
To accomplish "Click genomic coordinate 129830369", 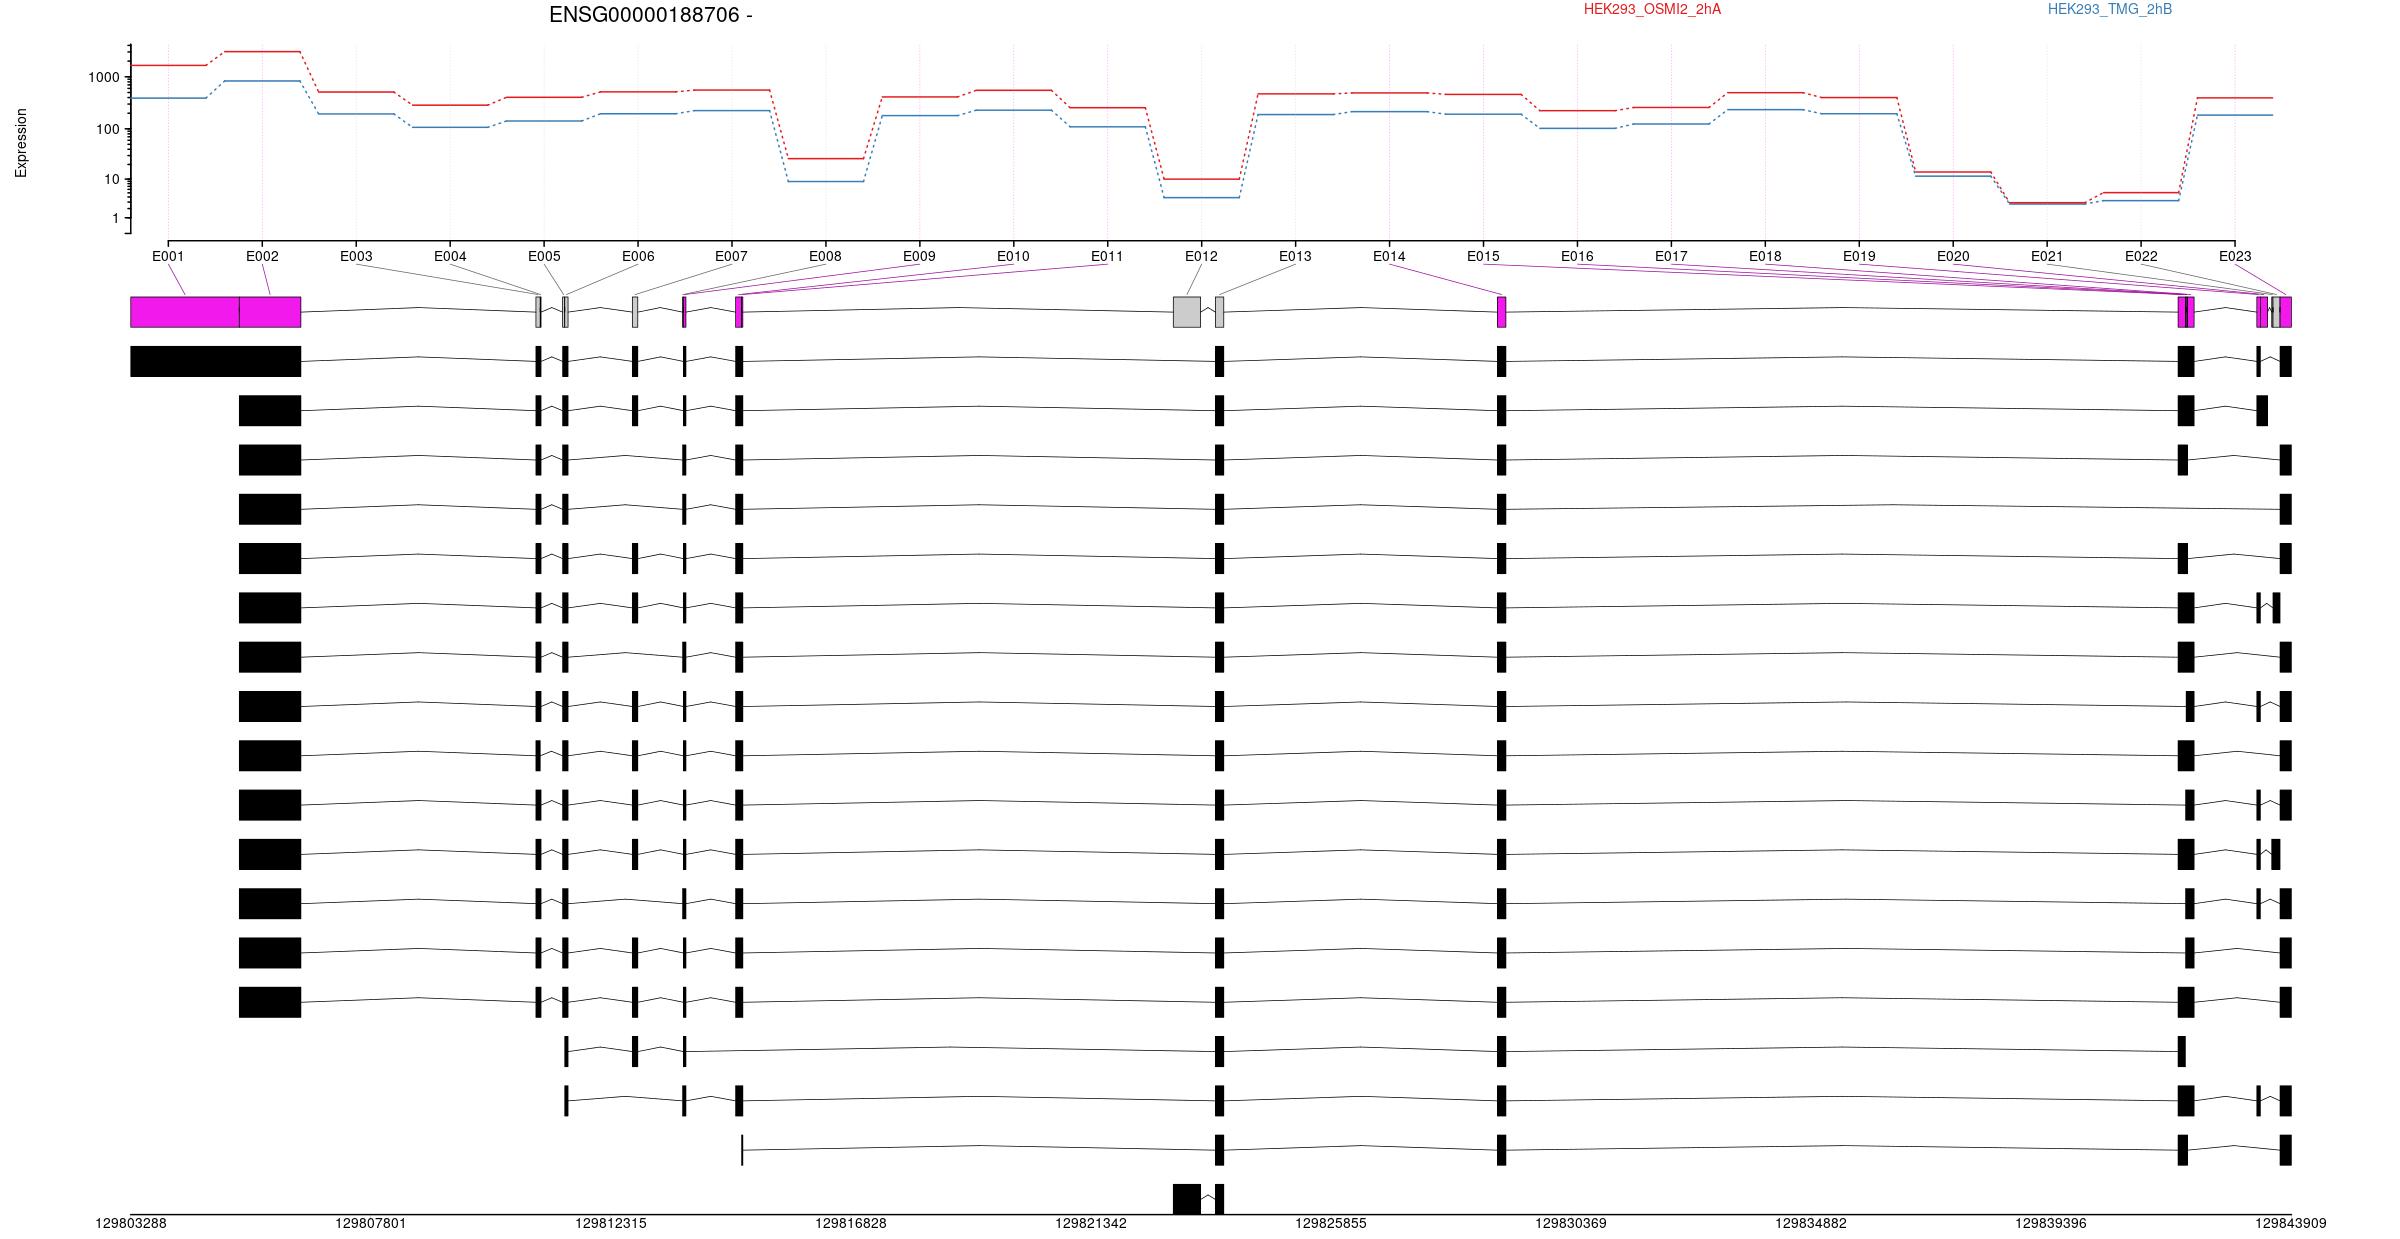I will [x=1571, y=1223].
